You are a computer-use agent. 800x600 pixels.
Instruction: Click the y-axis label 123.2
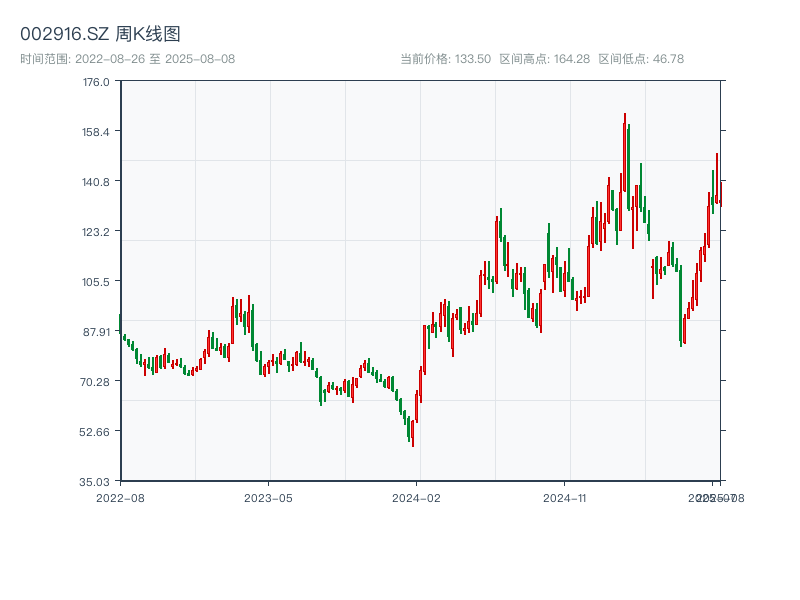click(x=96, y=232)
